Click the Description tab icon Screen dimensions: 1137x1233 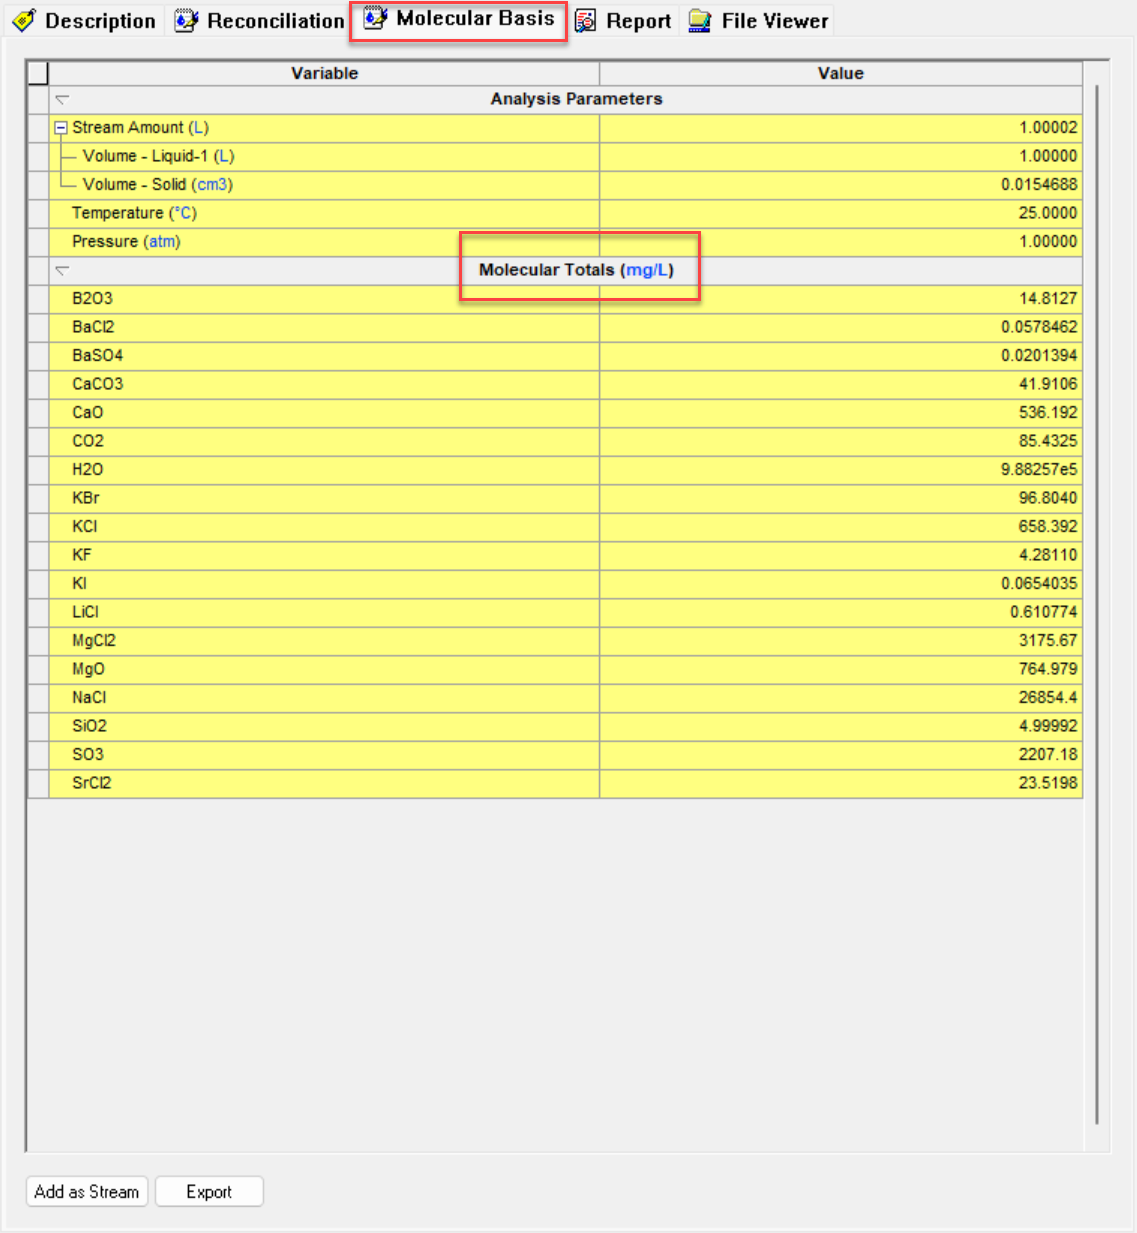point(25,21)
